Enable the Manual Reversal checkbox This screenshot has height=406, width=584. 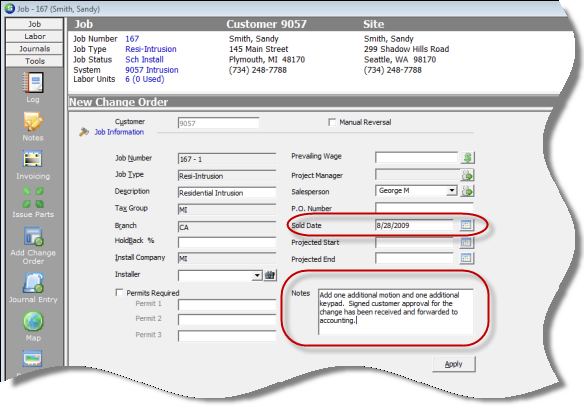(331, 122)
